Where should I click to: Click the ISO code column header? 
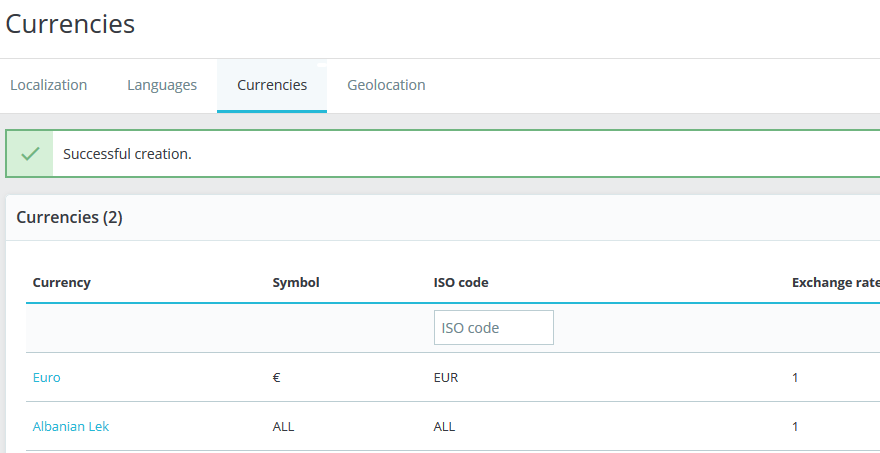coord(461,282)
